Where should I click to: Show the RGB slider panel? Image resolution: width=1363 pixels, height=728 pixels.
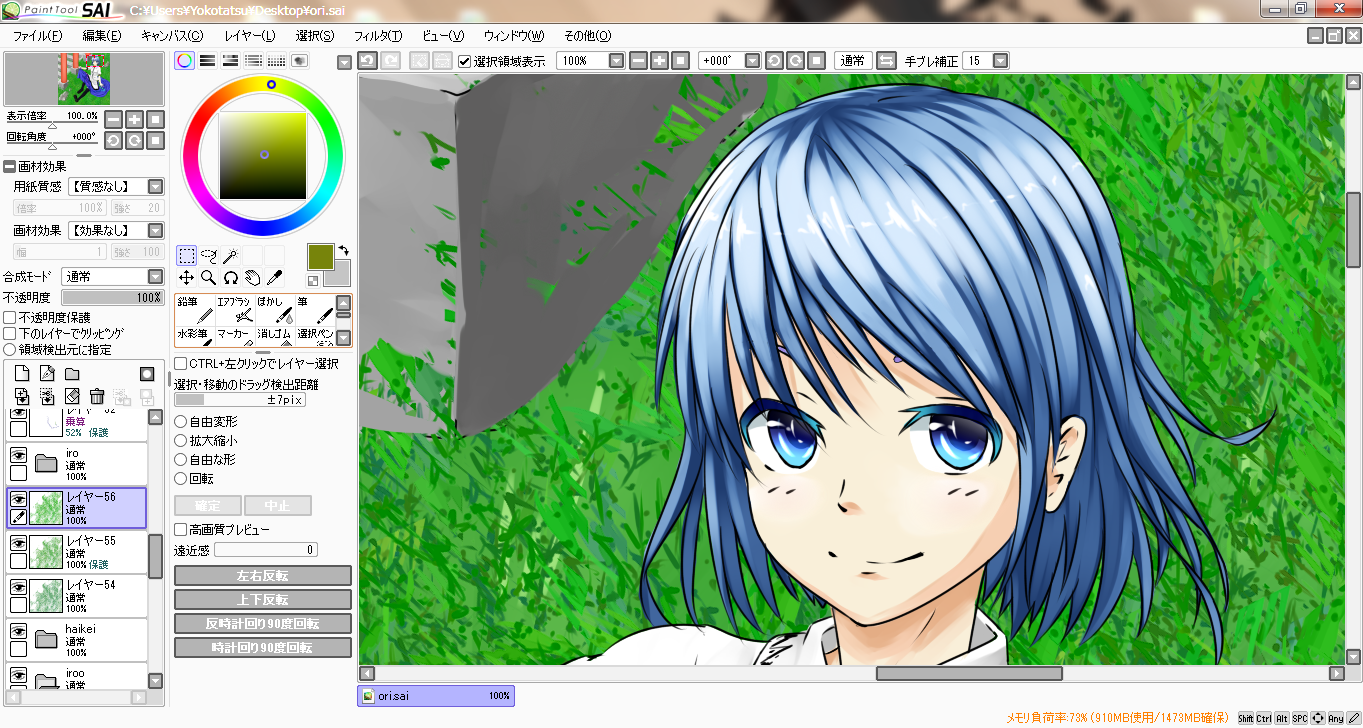tap(207, 61)
